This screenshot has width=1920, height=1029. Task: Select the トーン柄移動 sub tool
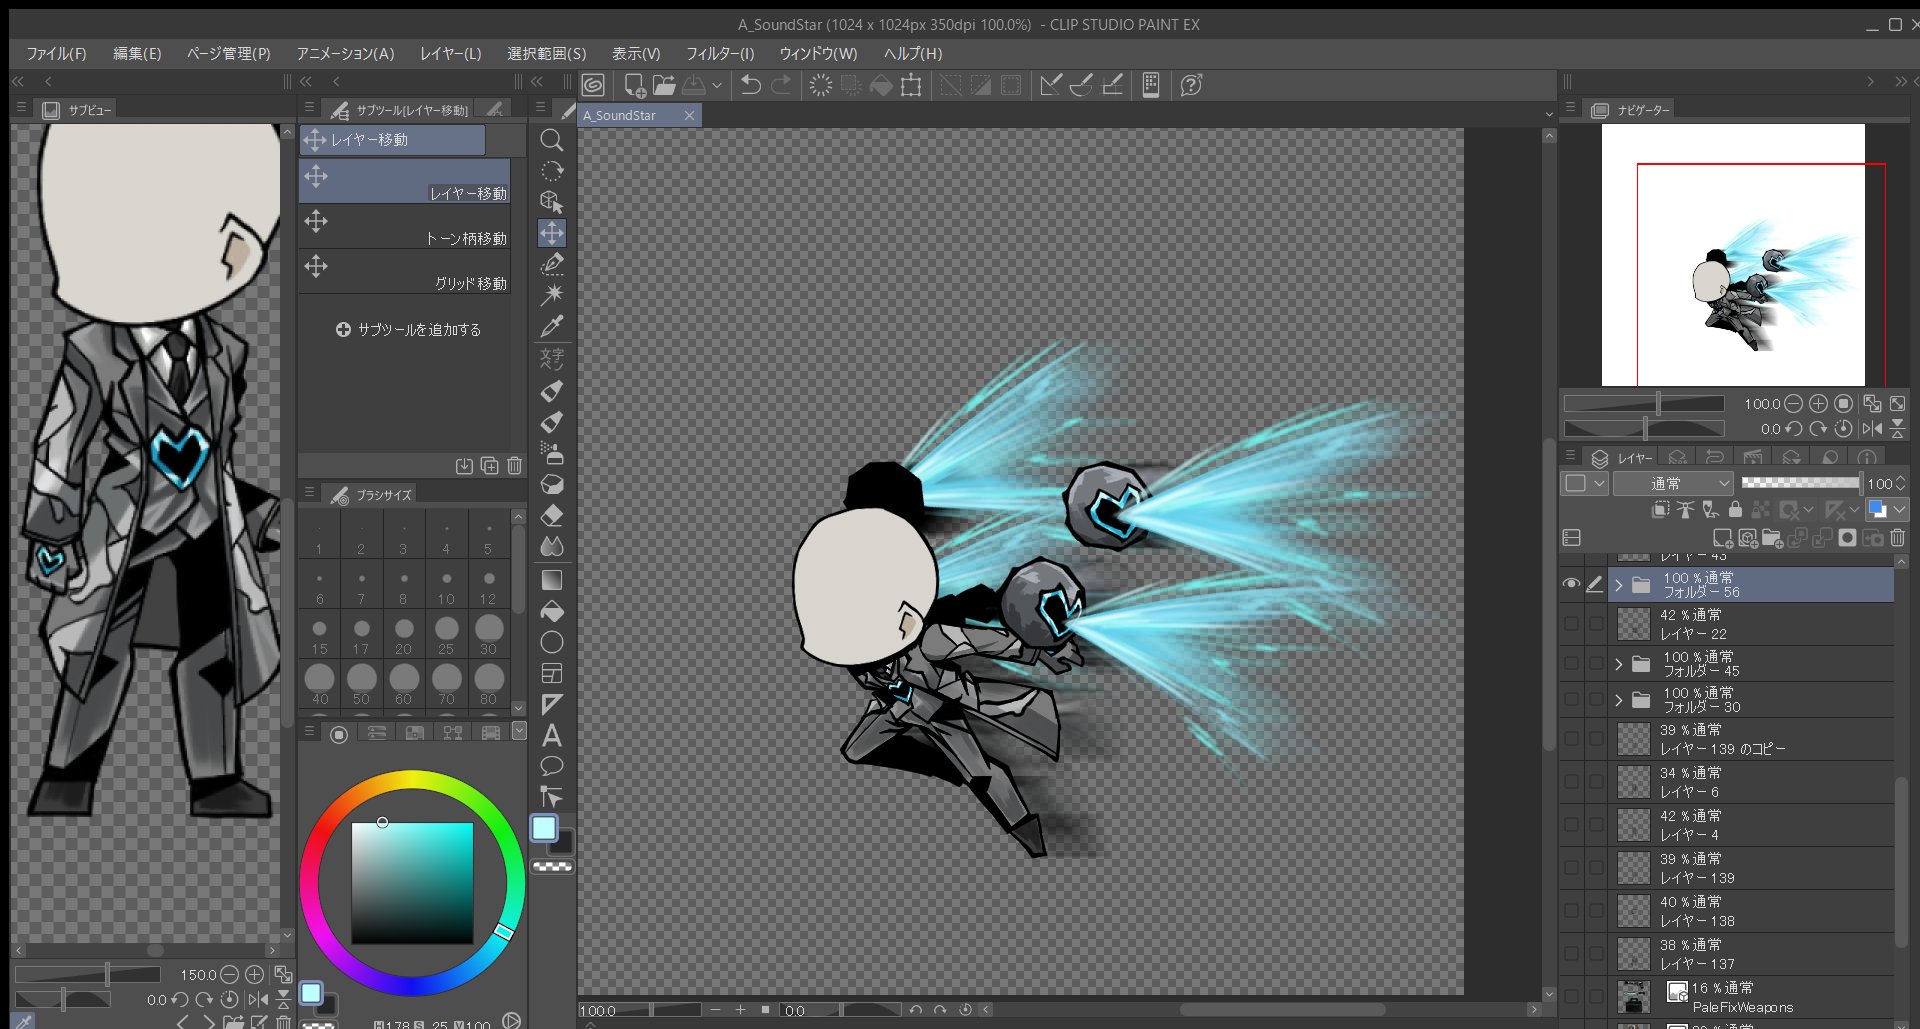[x=405, y=226]
